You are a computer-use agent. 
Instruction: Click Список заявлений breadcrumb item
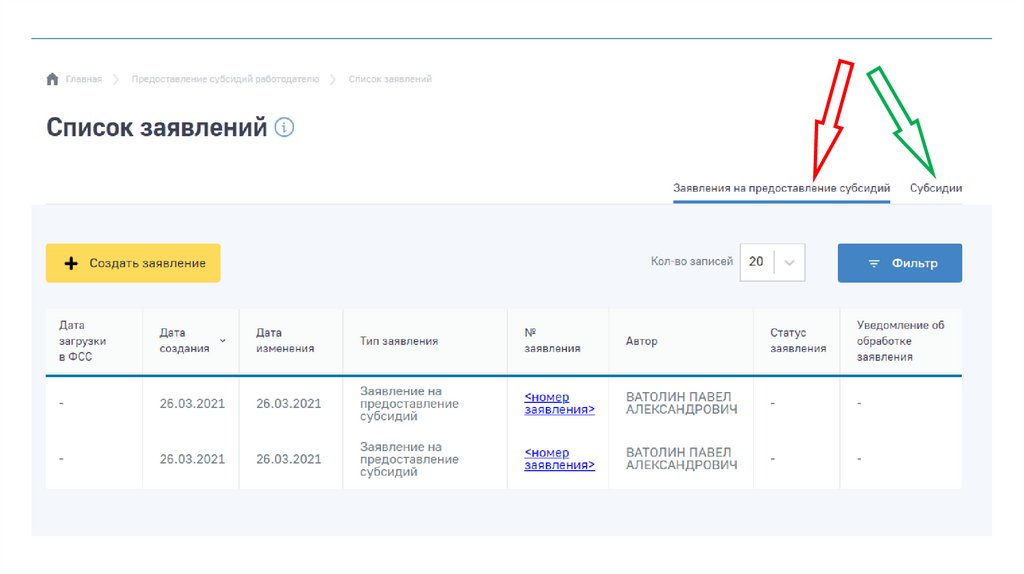tap(390, 79)
